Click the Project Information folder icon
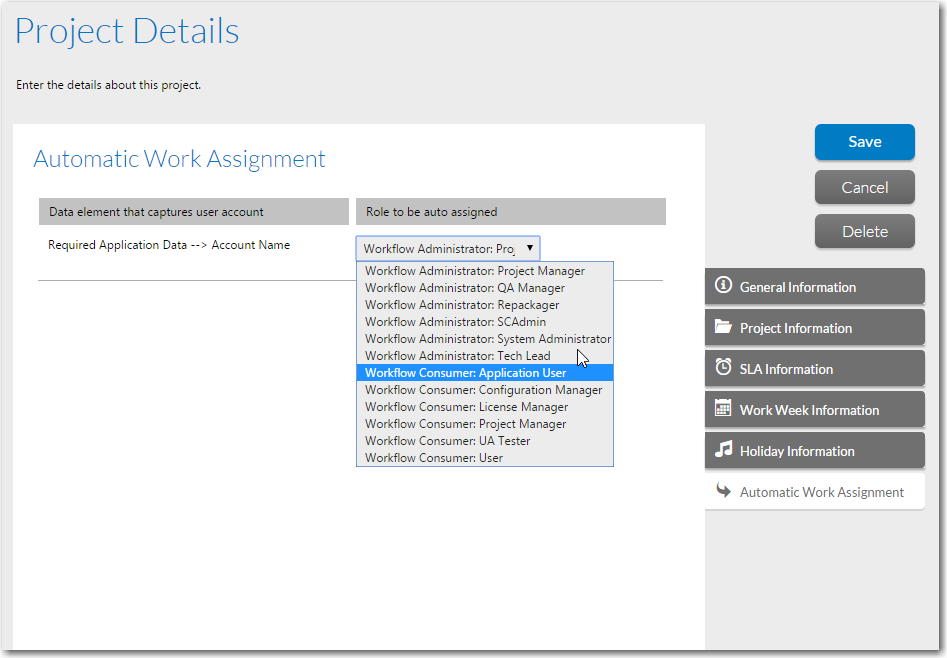Screen dimensions: 947x658 [x=723, y=327]
